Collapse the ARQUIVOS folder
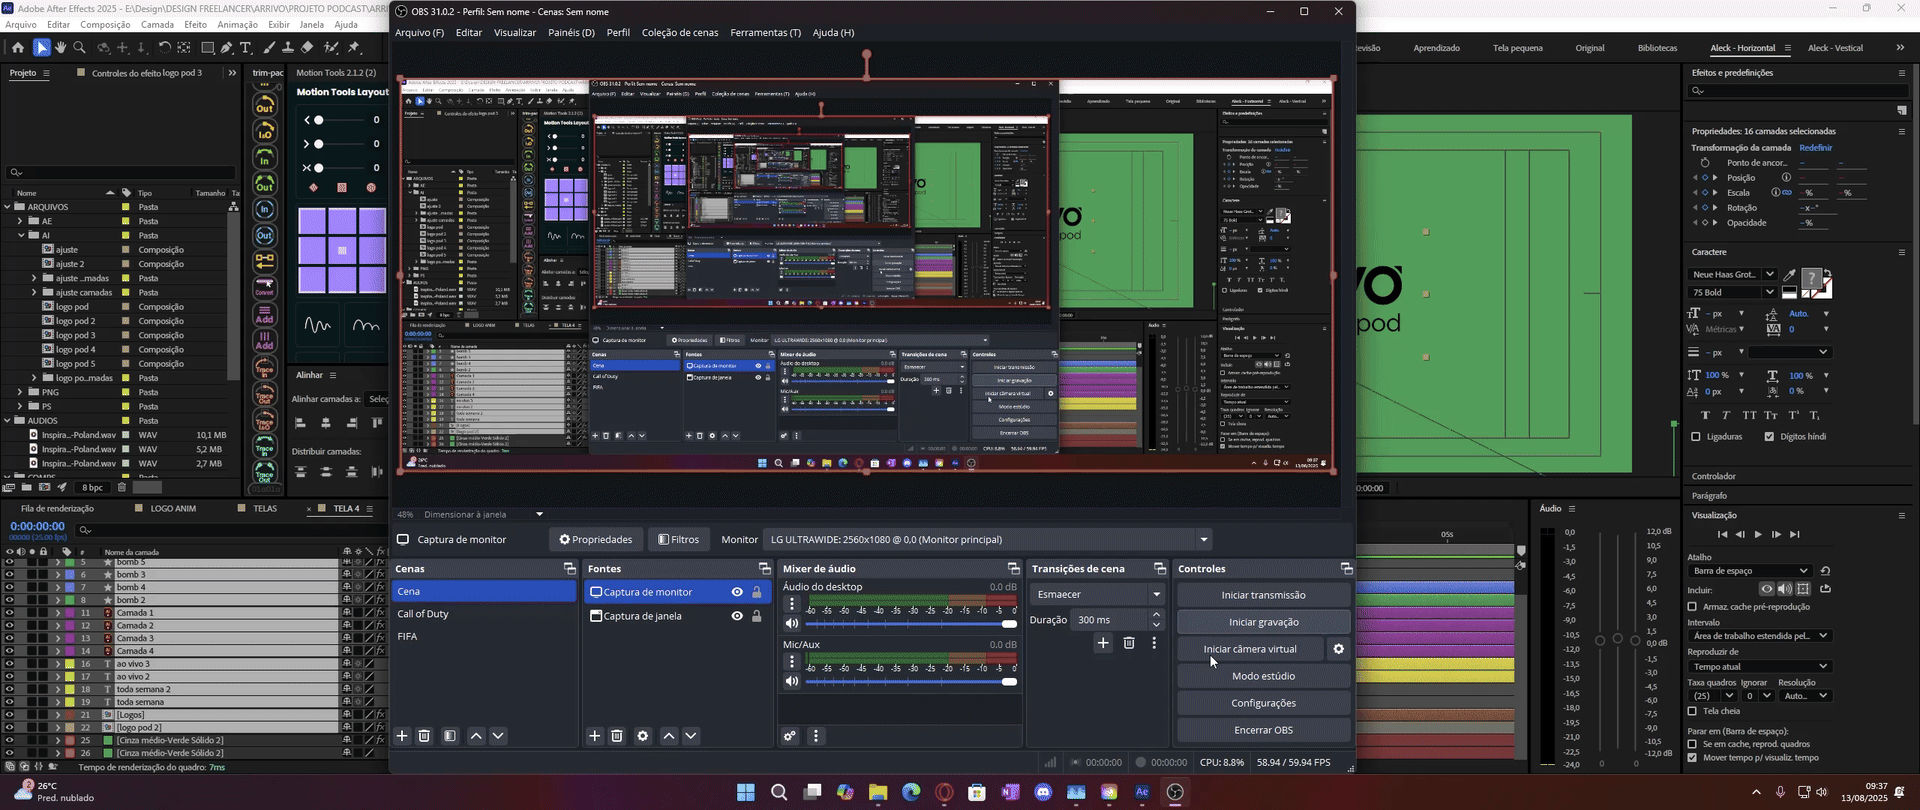The height and width of the screenshot is (810, 1920). tap(8, 207)
